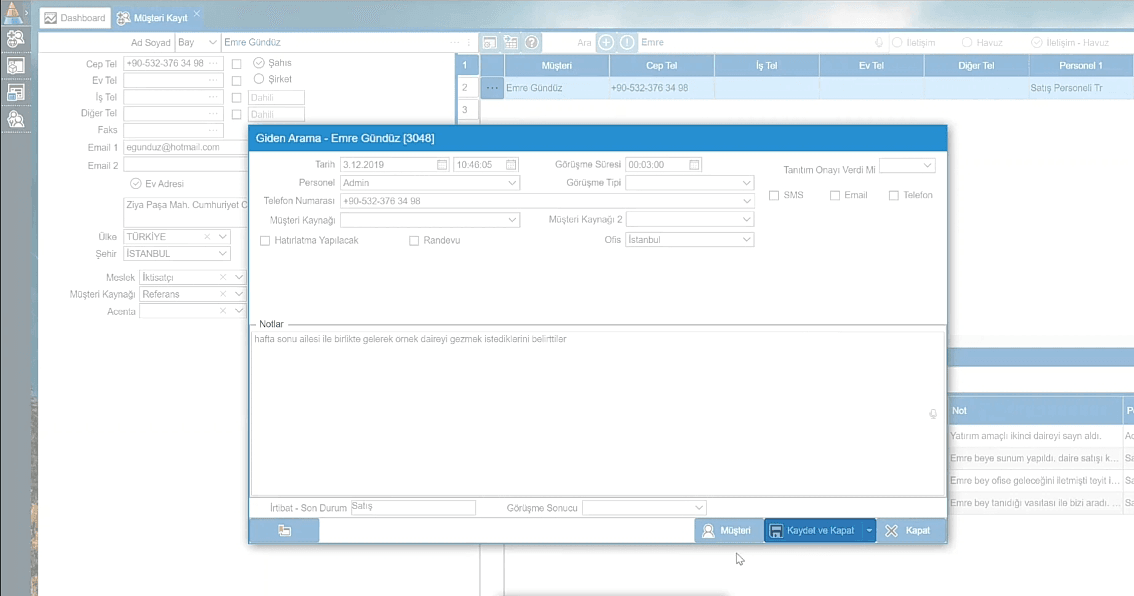The image size is (1134, 596).
Task: Click the ellipsis in the İş Tel field
Action: [213, 97]
